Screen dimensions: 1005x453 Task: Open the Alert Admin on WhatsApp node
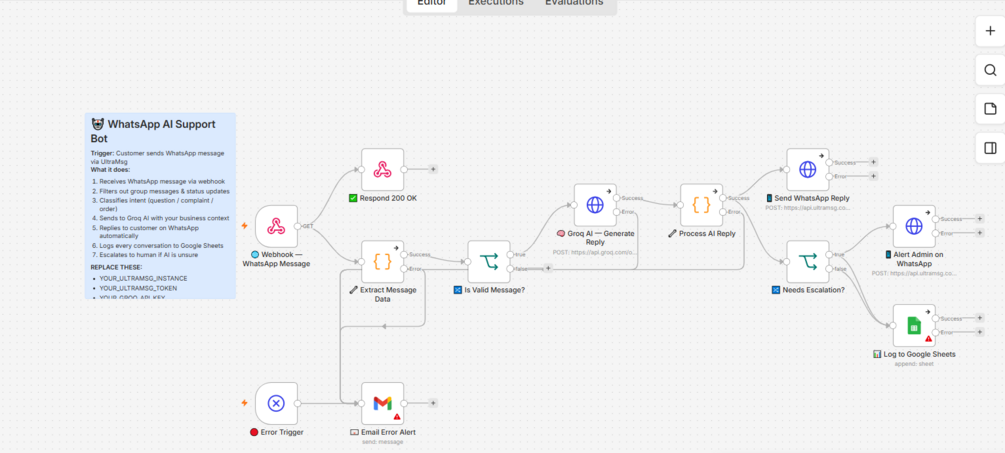(x=914, y=226)
